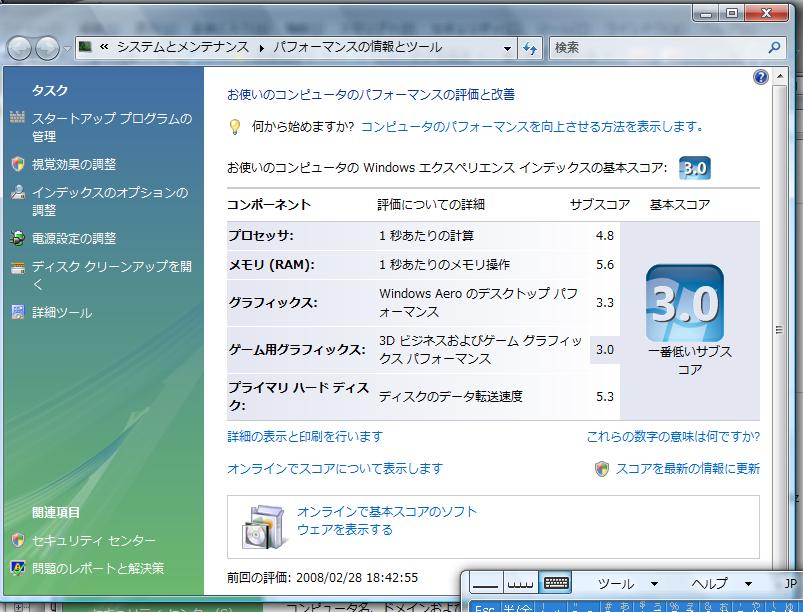The width and height of the screenshot is (803, 612).
Task: Click the Esc key on on-screen keyboard
Action: (485, 607)
